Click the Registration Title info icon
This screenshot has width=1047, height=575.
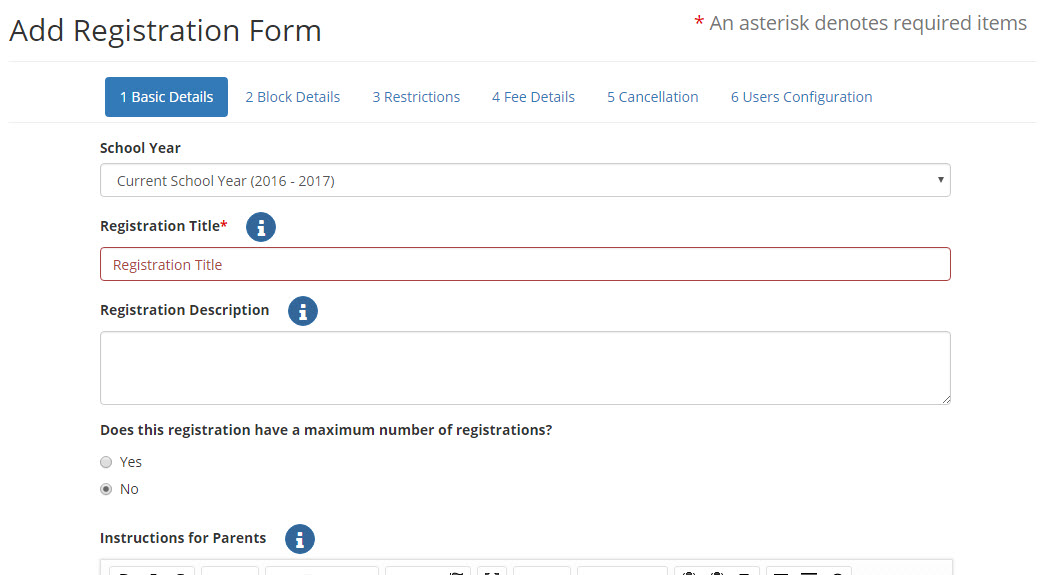click(x=260, y=227)
